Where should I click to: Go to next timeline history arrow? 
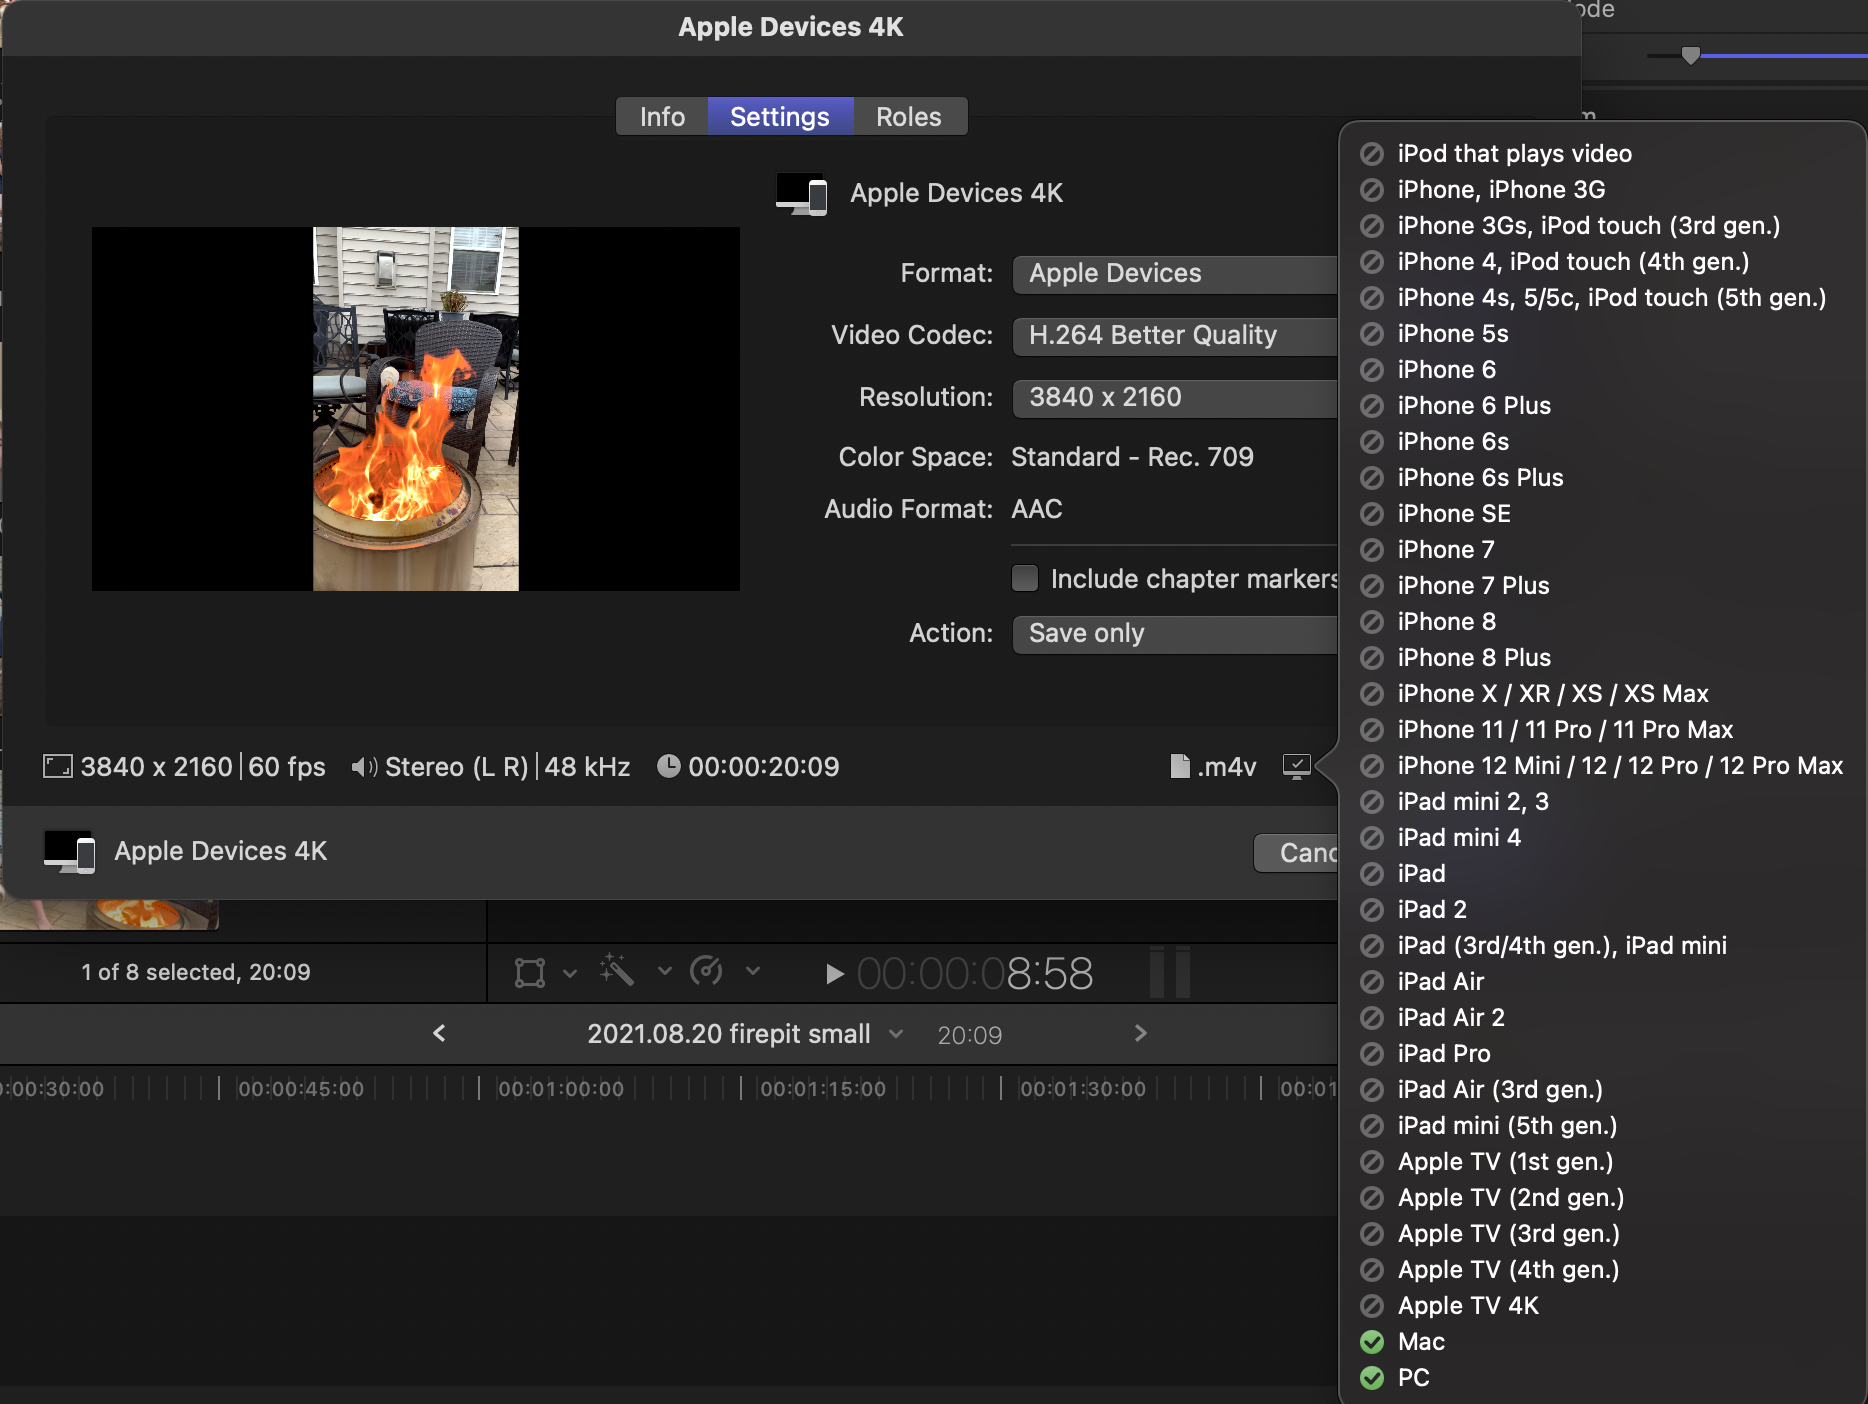(1141, 1033)
